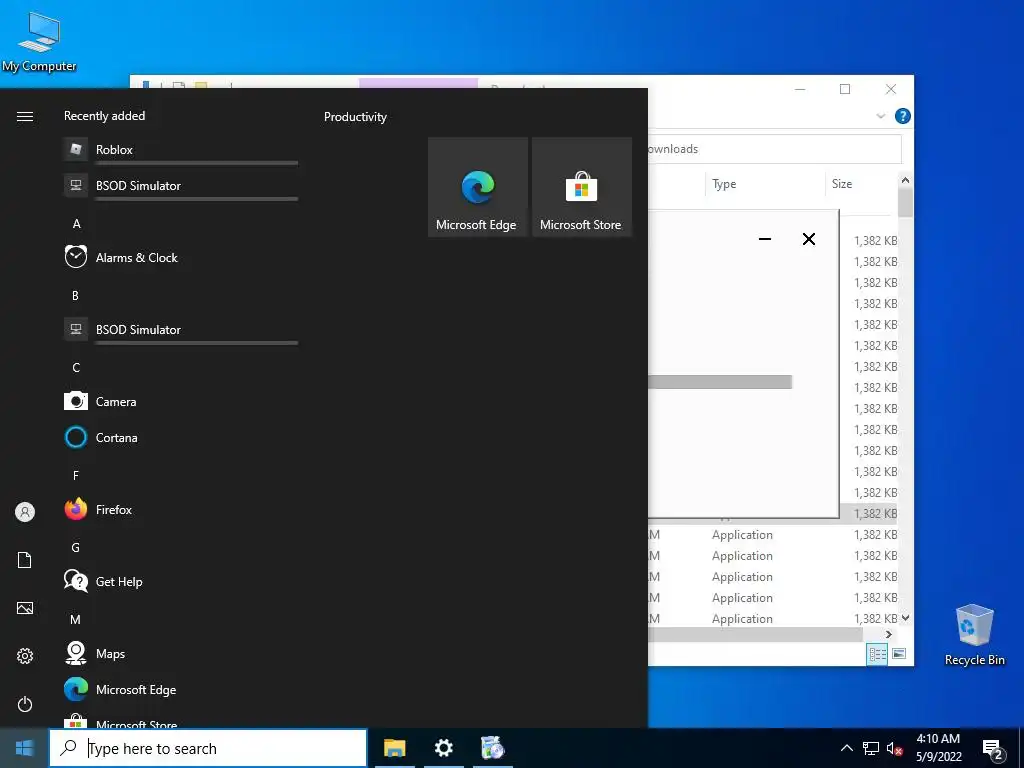The image size is (1024, 768).
Task: Click the dialog's gray progress bar
Action: pyautogui.click(x=720, y=382)
